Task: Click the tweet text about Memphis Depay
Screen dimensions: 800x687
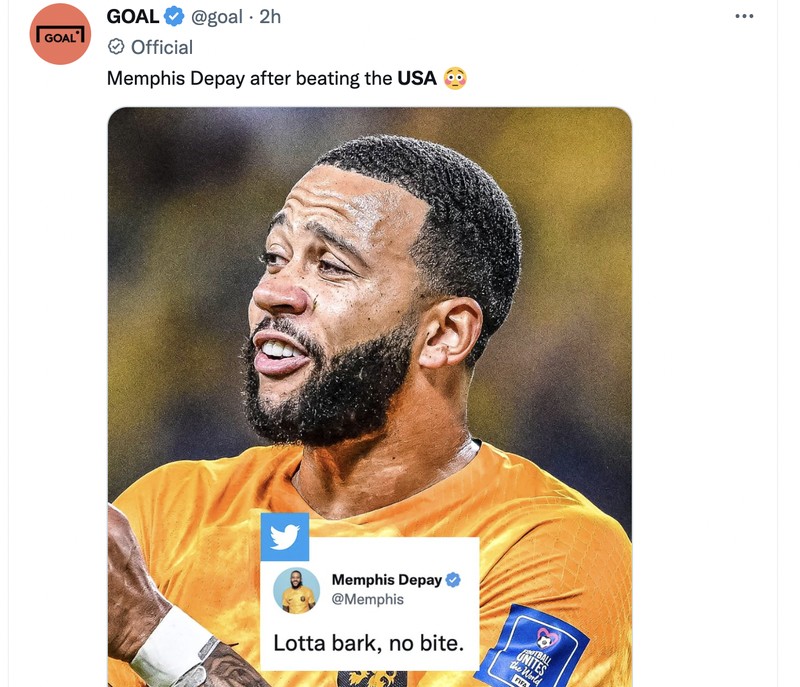Action: pos(250,78)
